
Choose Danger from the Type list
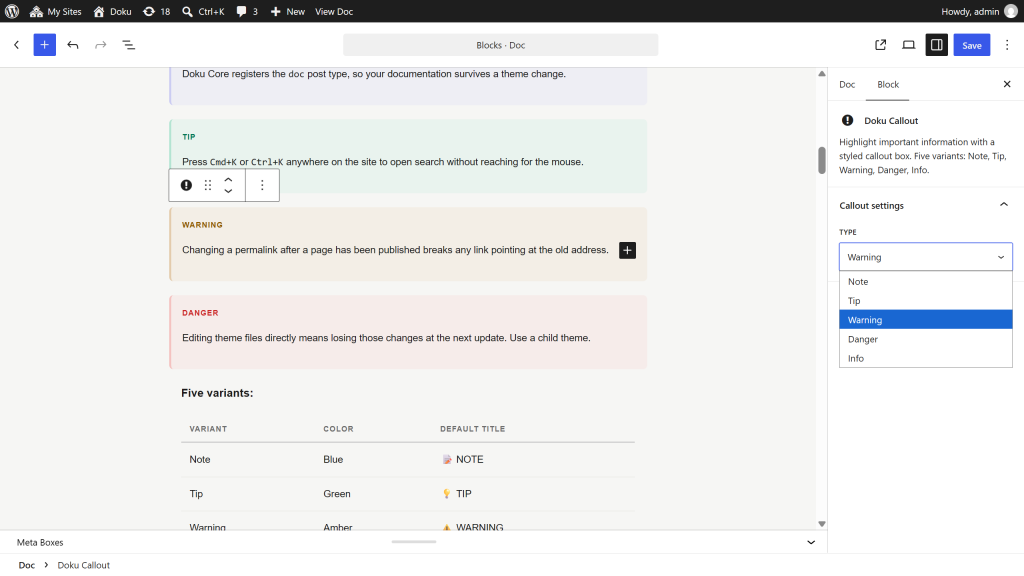coord(925,339)
